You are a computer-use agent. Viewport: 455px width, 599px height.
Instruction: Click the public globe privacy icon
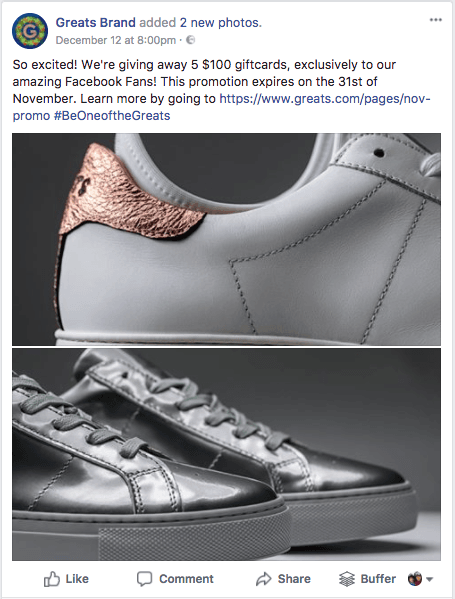point(190,40)
